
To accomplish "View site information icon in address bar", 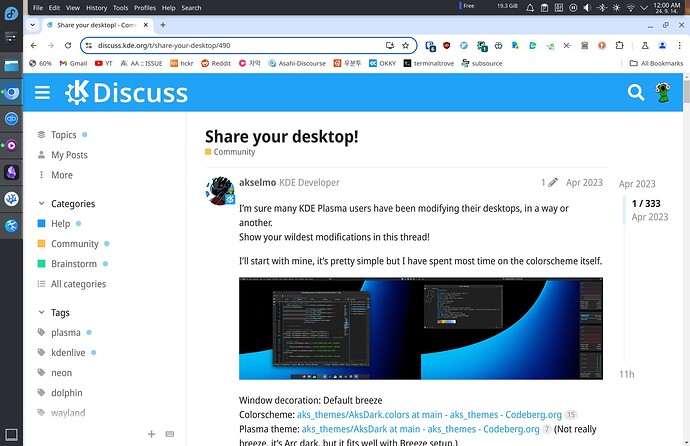I will (88, 45).
